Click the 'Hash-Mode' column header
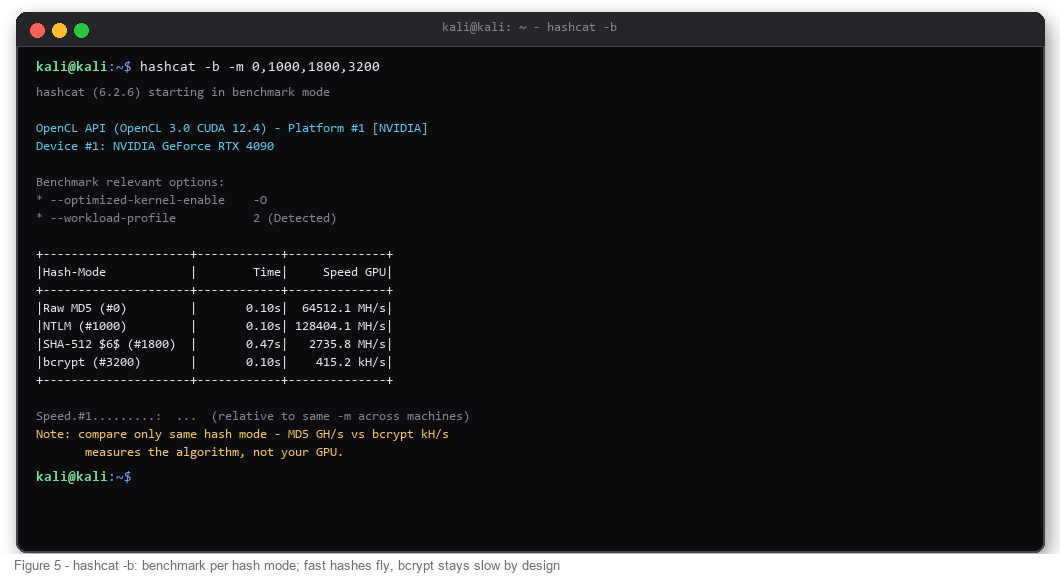The image size is (1060, 580). tap(74, 272)
